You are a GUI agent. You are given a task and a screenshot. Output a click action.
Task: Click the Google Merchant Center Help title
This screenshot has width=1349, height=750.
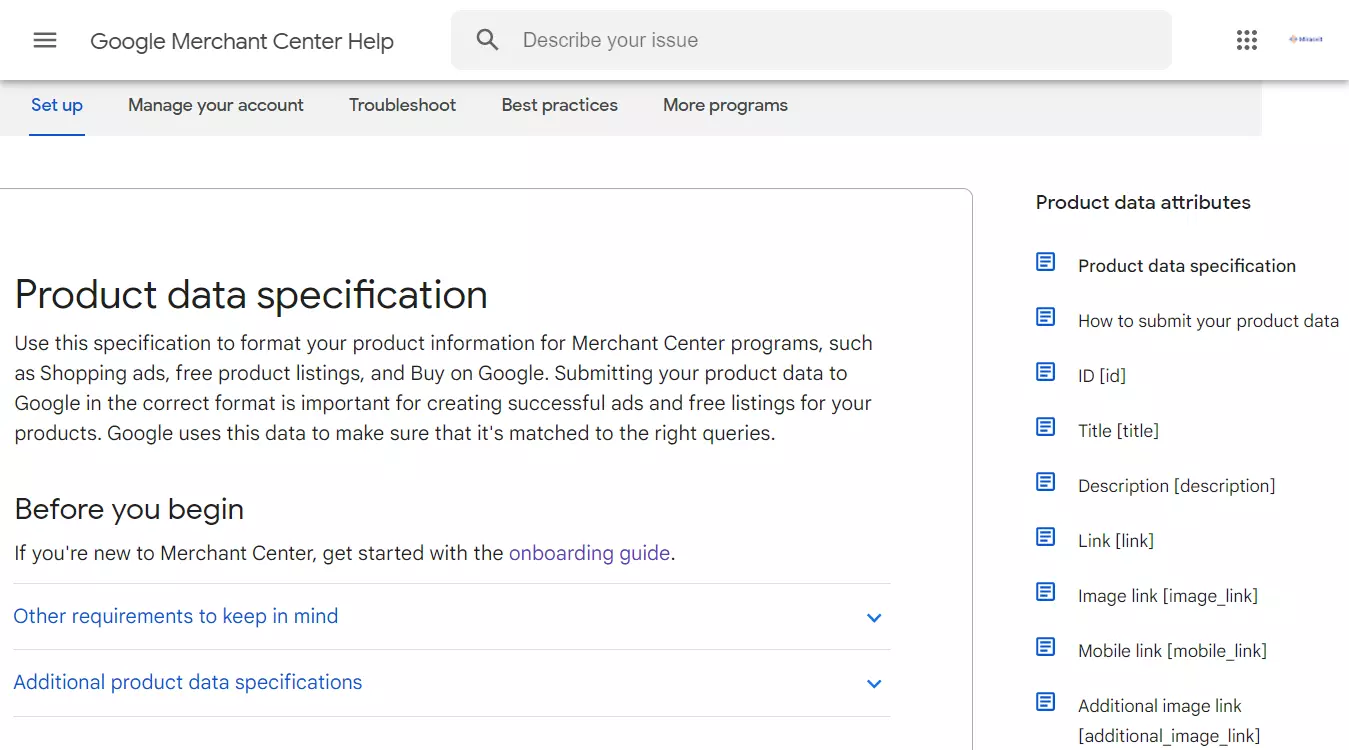242,41
